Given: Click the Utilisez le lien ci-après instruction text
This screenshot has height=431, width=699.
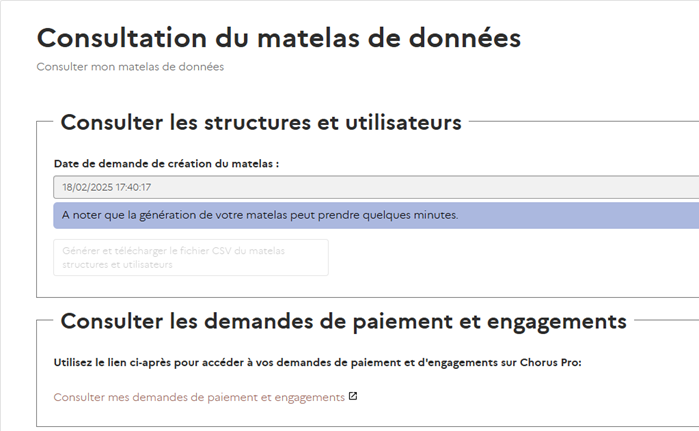Looking at the screenshot, I should (317, 362).
